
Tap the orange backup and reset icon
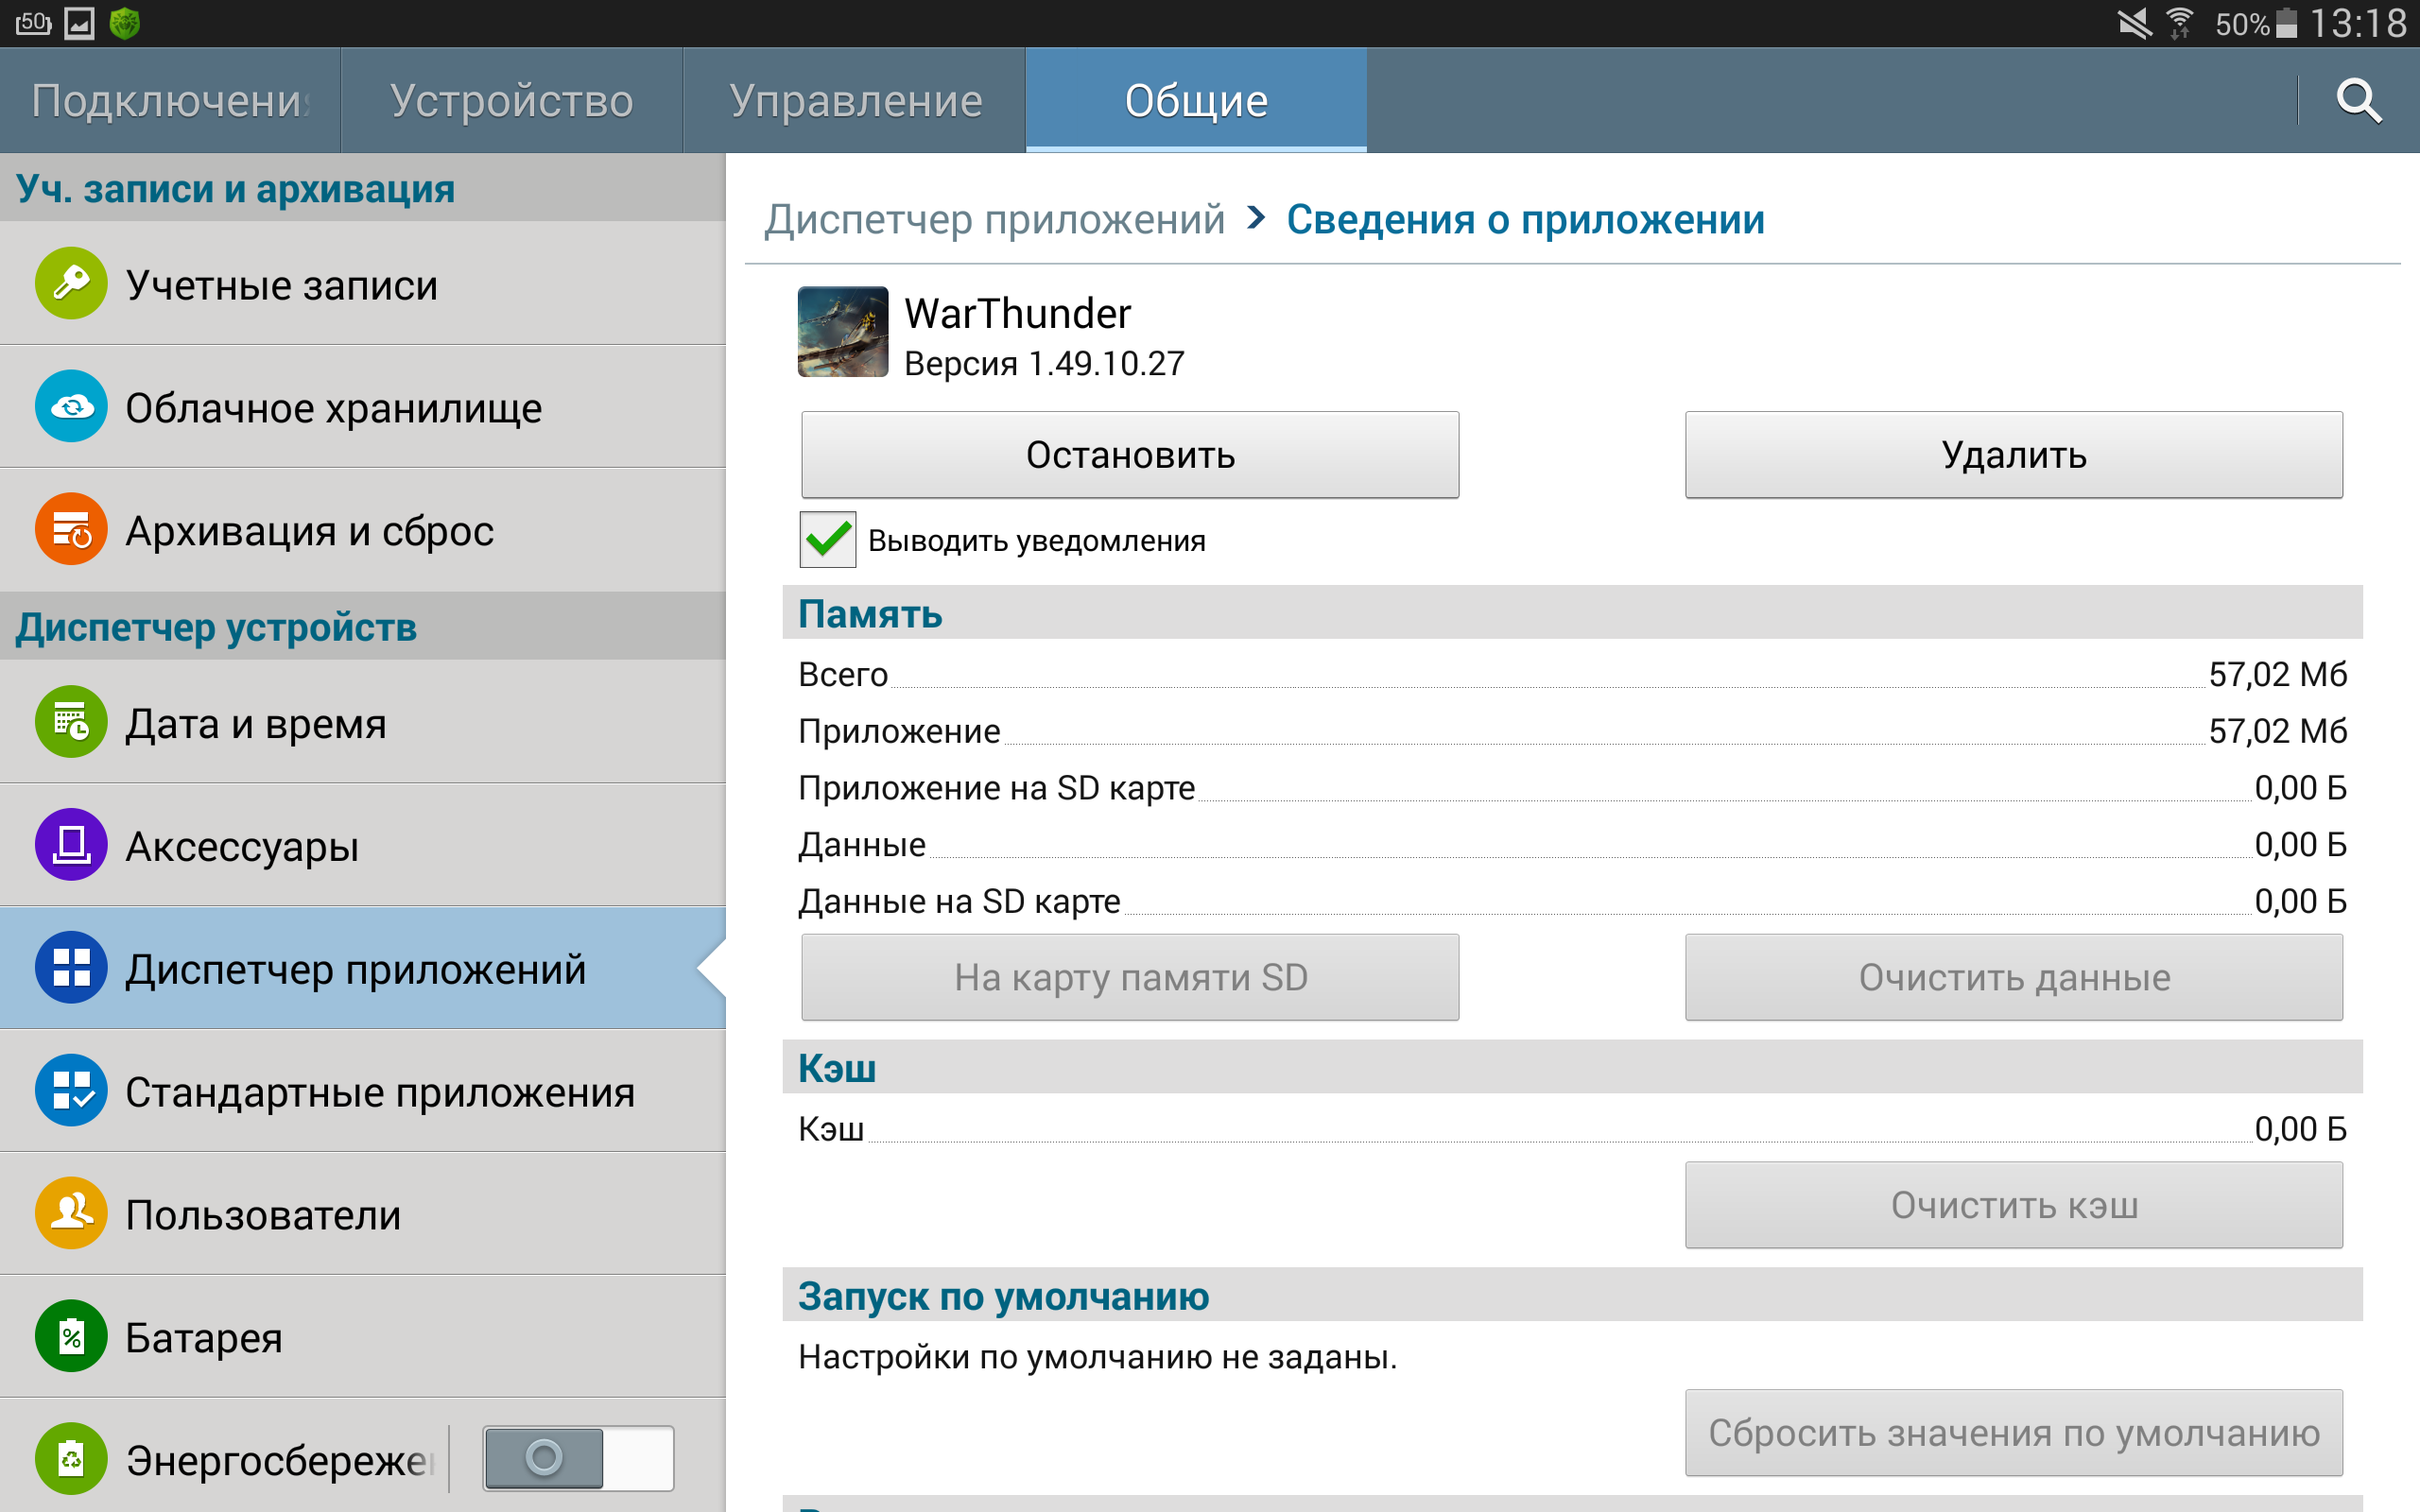click(71, 530)
